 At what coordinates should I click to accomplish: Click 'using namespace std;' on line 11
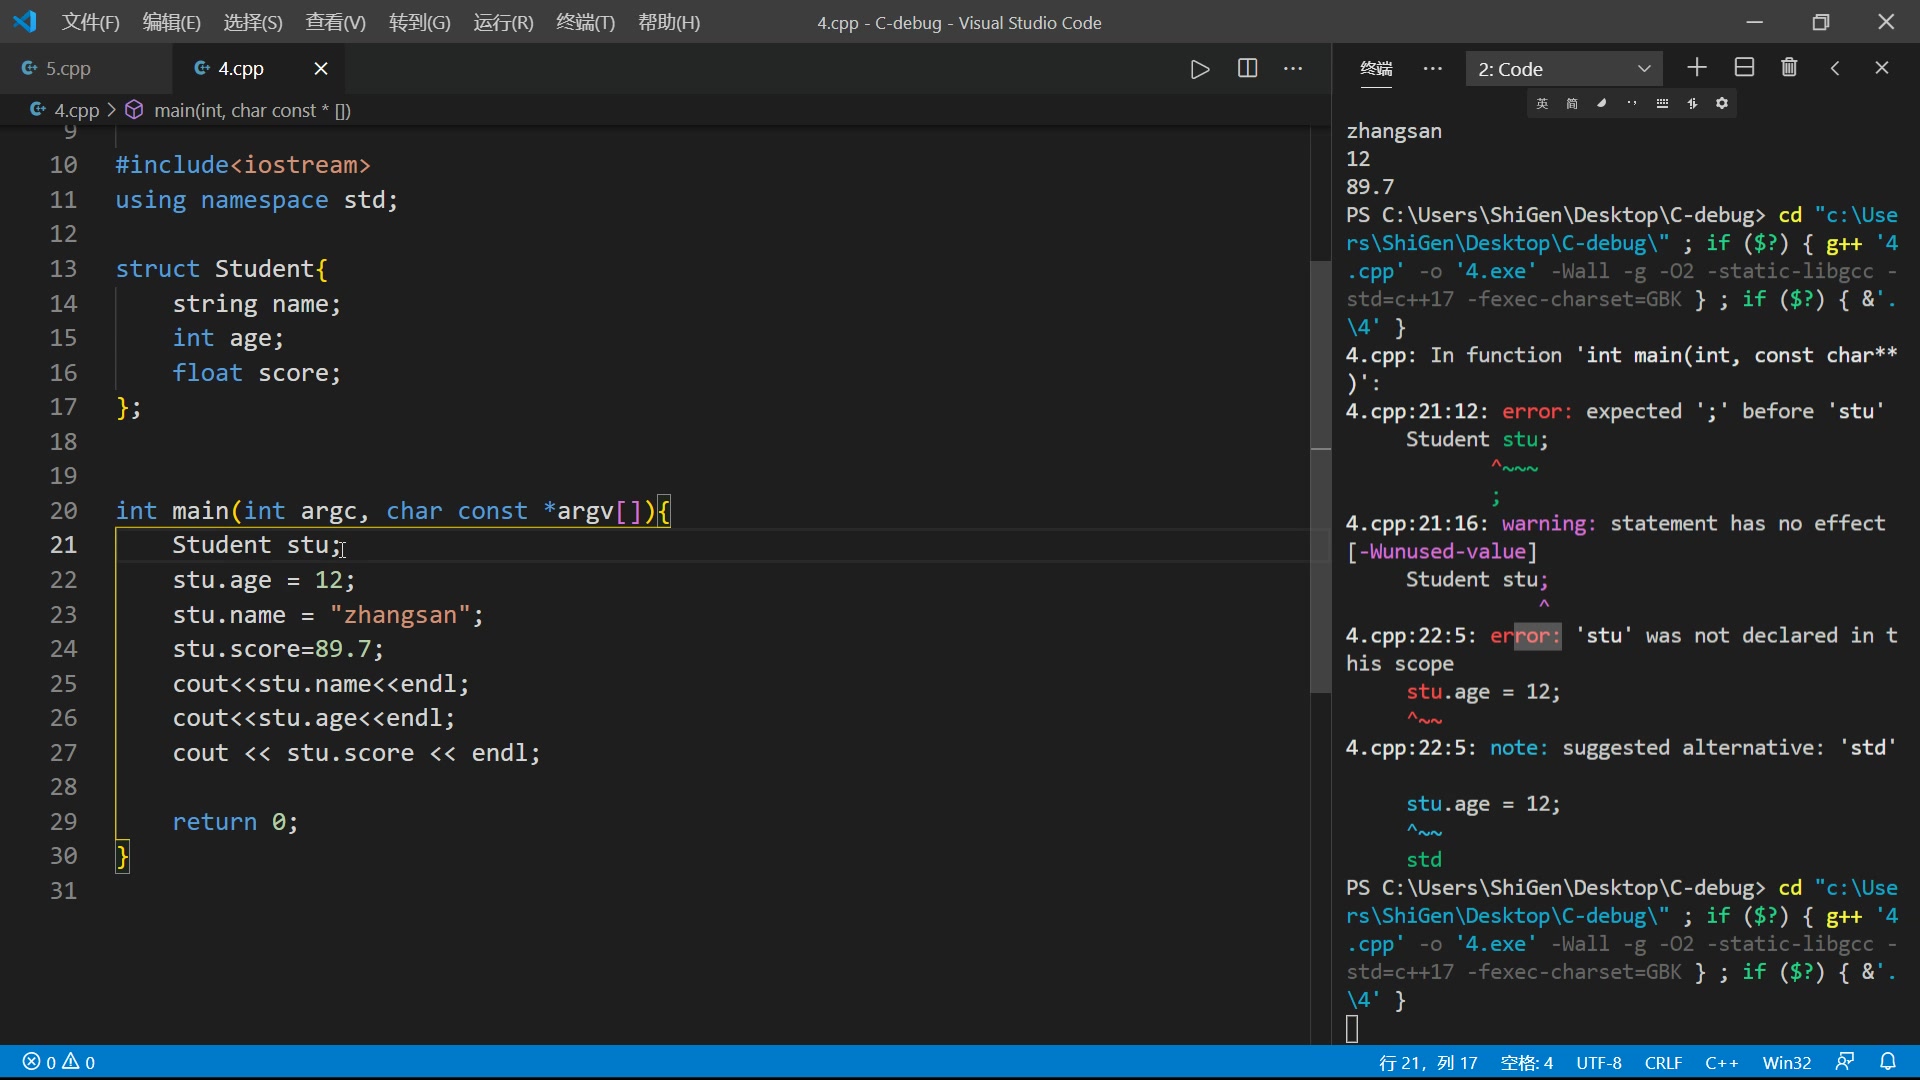256,200
